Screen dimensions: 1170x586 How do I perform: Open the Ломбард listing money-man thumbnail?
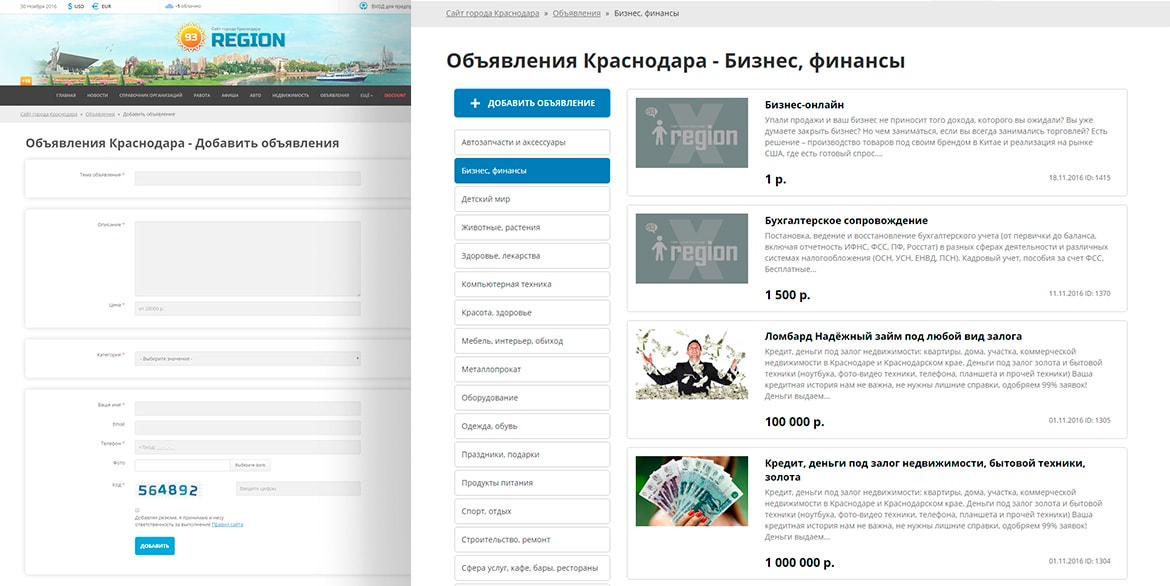pyautogui.click(x=691, y=364)
